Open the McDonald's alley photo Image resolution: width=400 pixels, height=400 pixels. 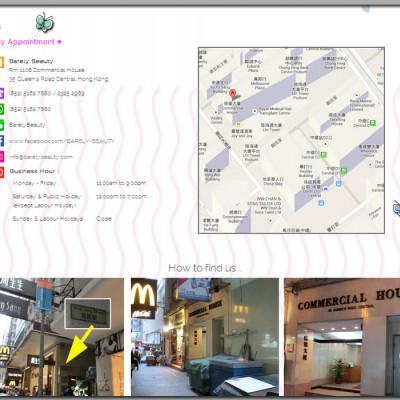click(205, 337)
